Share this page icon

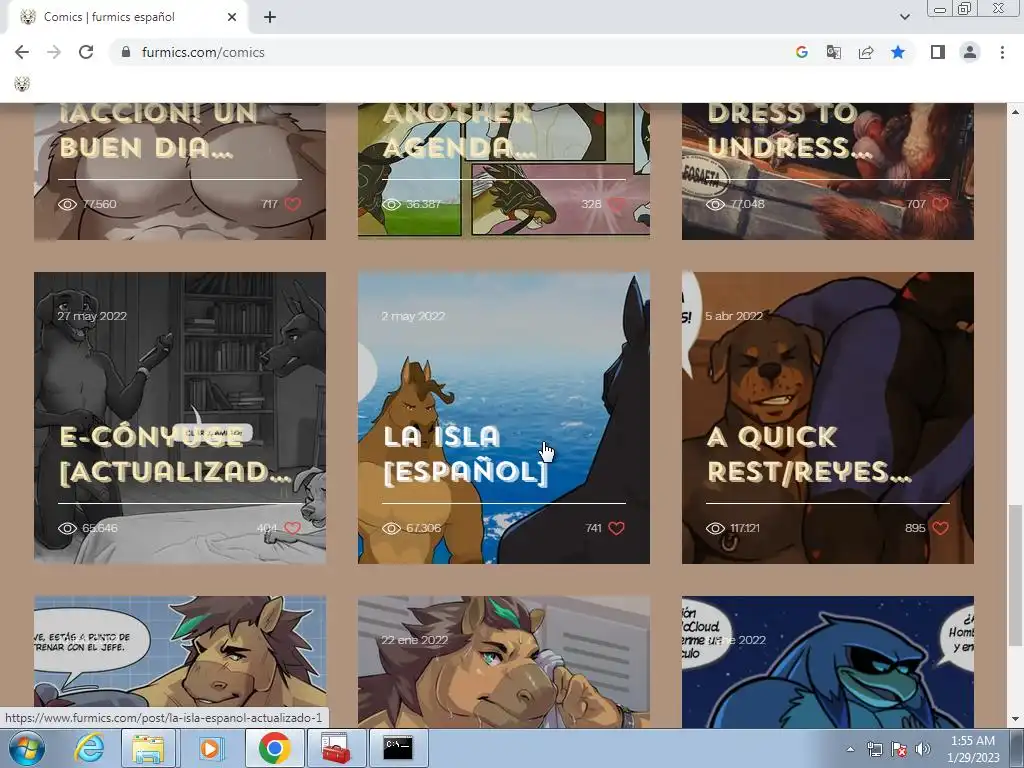(866, 52)
